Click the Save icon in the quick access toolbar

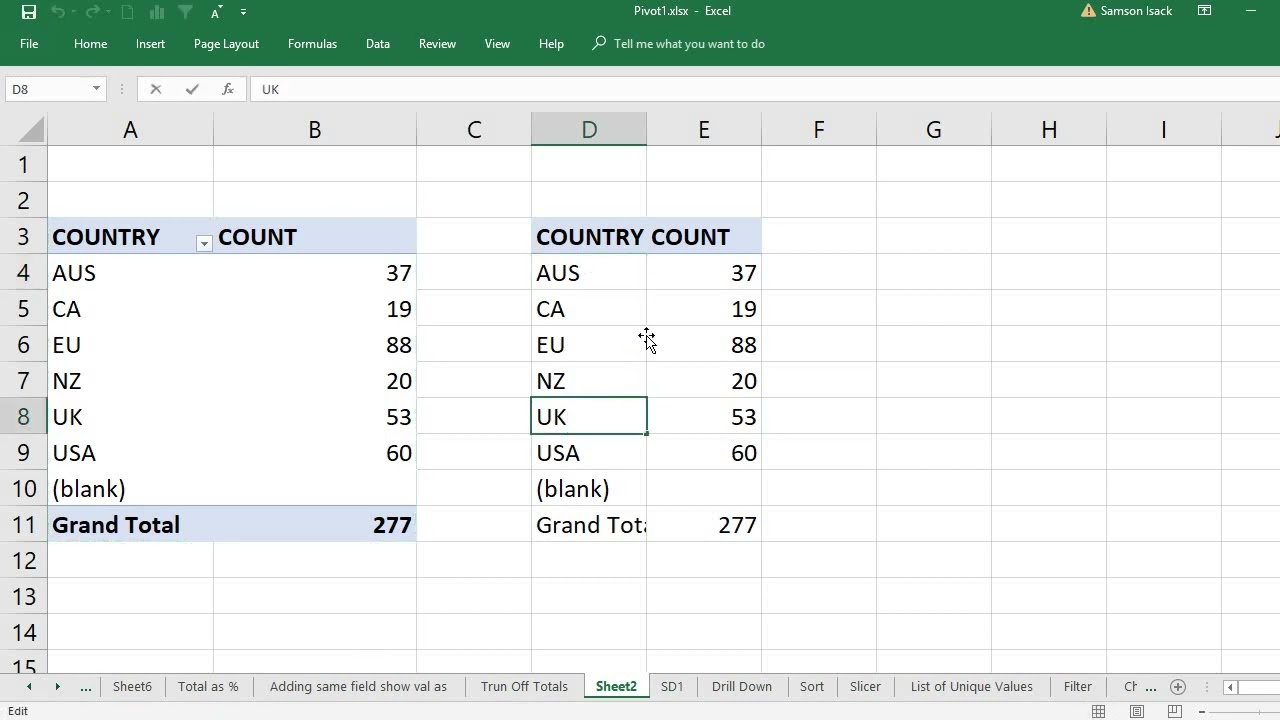[28, 12]
